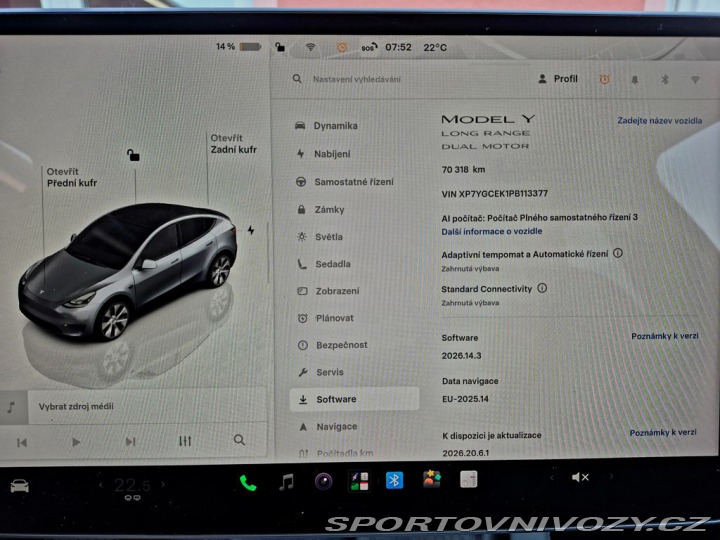Tap the Wi-Fi icon in settings header

point(695,80)
